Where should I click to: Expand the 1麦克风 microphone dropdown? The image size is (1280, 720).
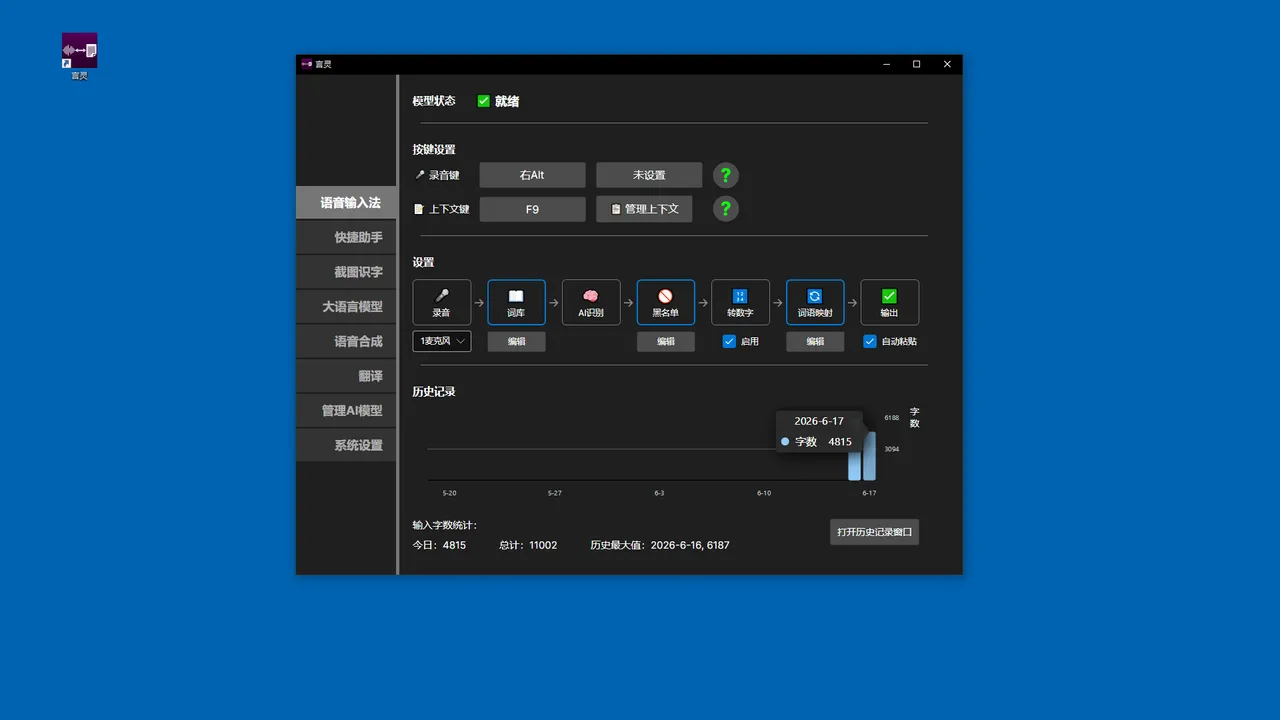coord(442,341)
